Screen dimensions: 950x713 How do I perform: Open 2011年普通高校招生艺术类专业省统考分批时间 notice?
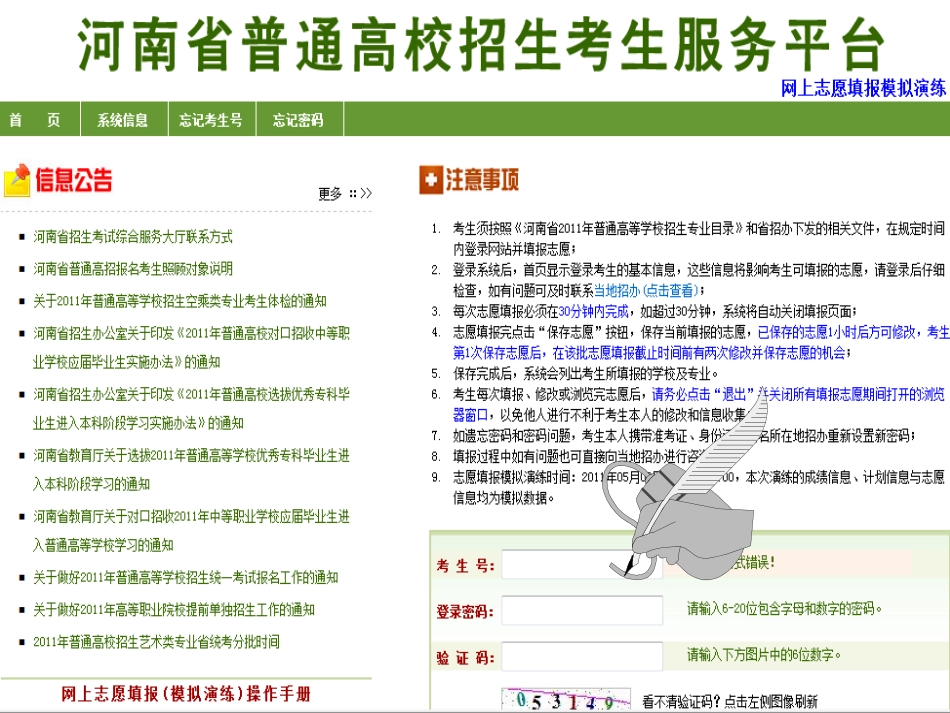pyautogui.click(x=156, y=642)
